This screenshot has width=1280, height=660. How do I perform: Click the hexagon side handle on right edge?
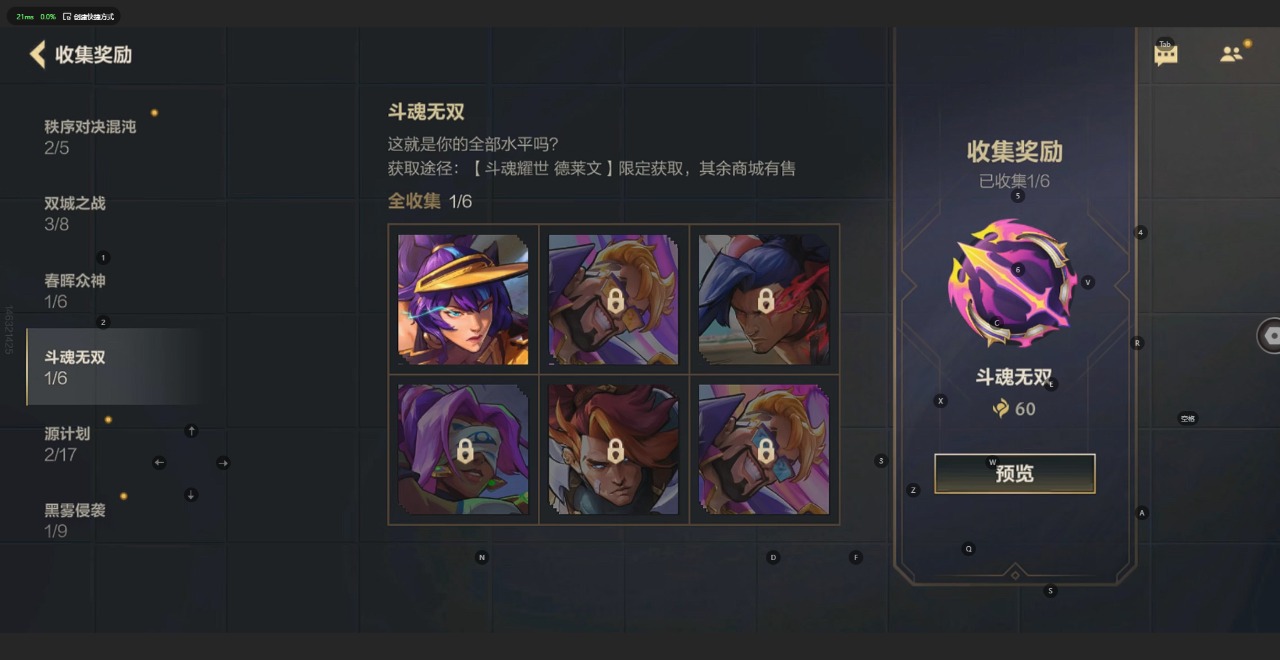pos(1270,336)
